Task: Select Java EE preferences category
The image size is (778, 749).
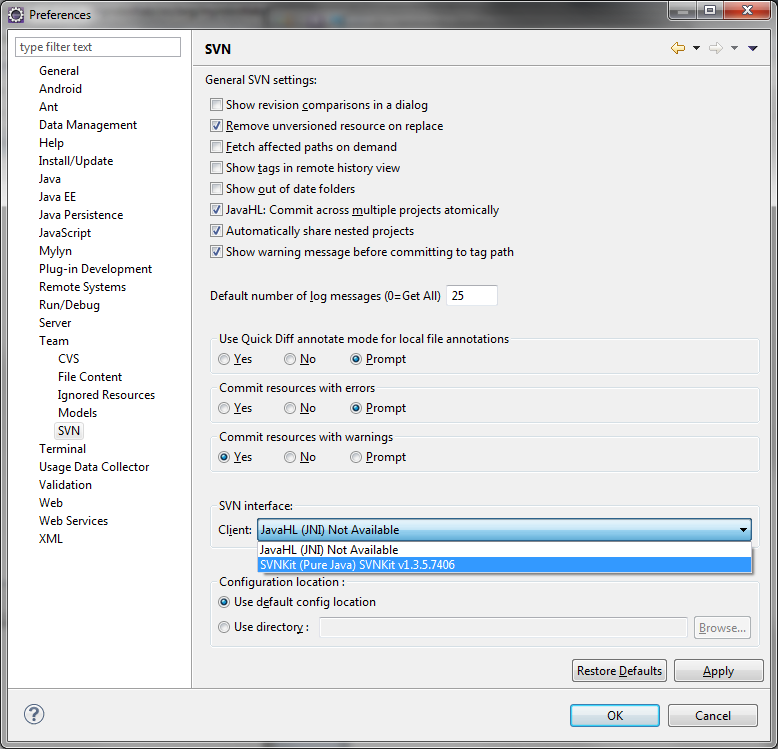Action: 57,197
